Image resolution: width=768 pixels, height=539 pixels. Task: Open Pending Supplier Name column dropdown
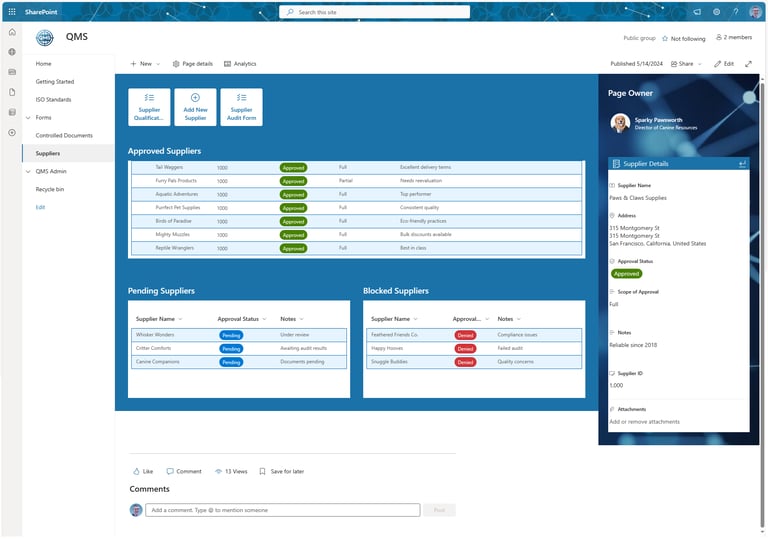point(180,319)
